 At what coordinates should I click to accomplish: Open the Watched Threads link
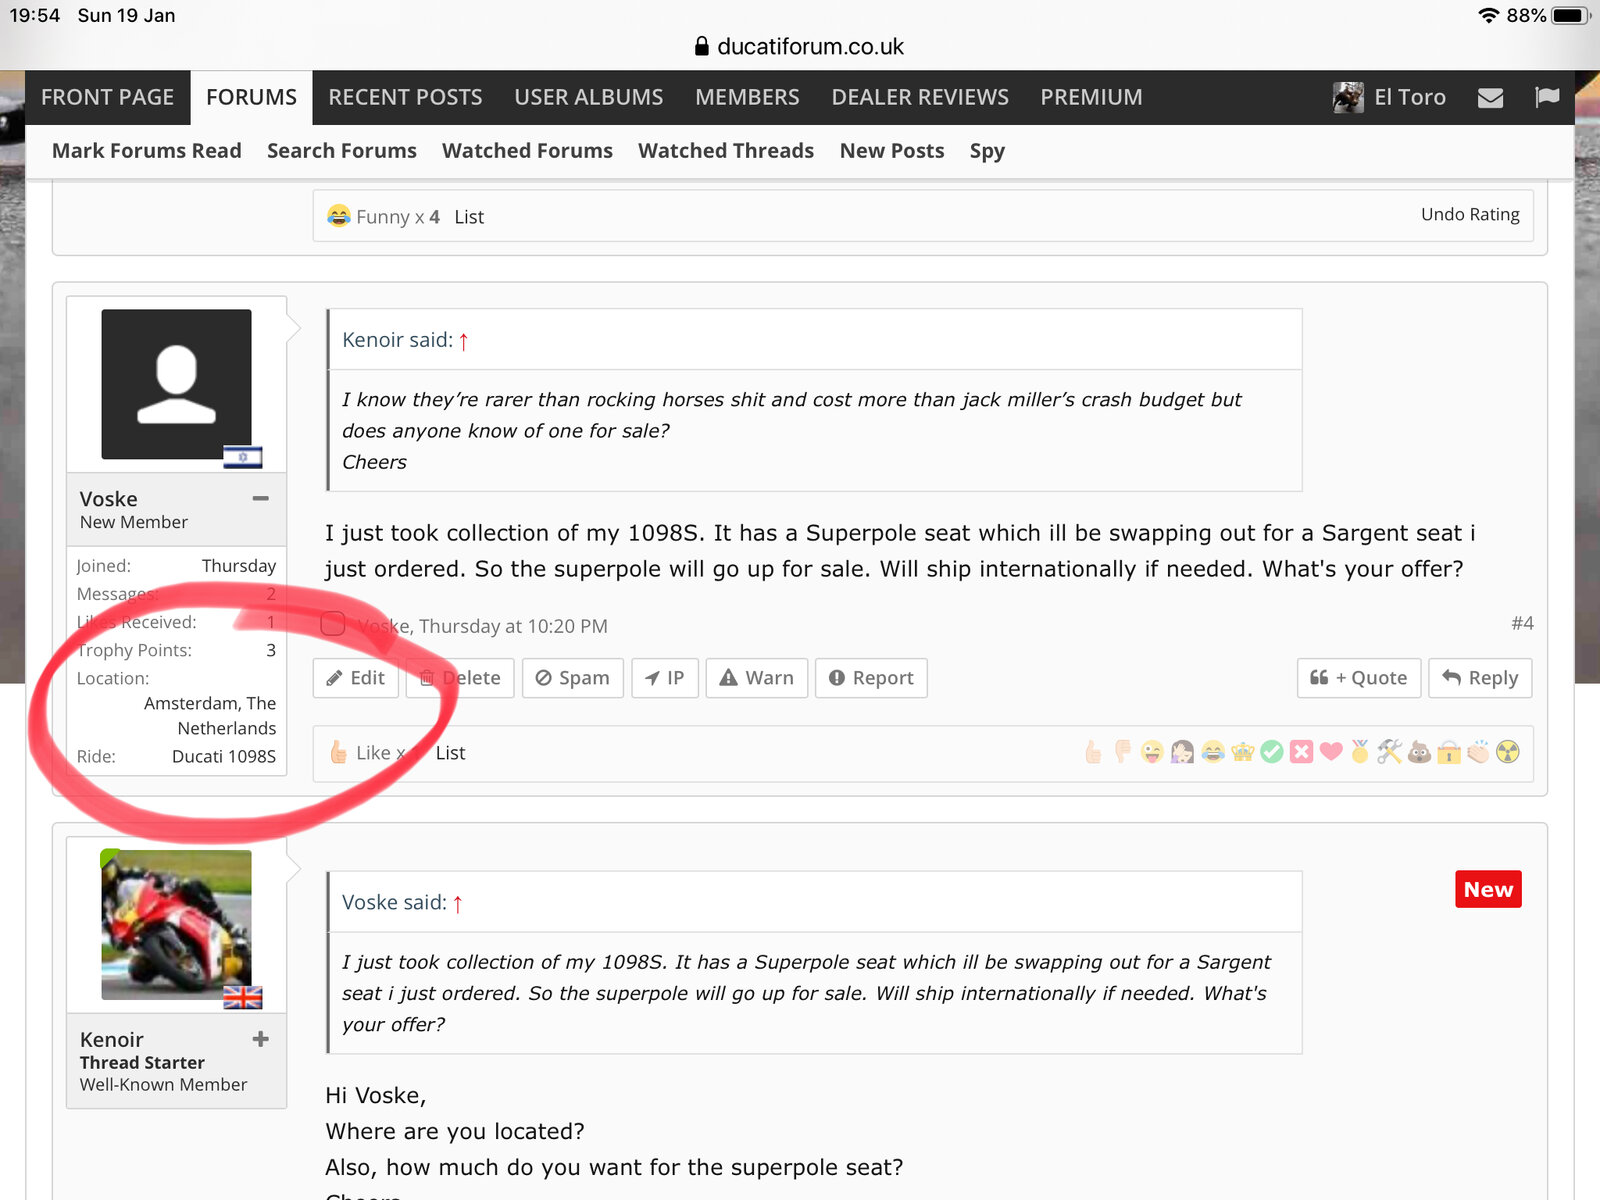[725, 151]
